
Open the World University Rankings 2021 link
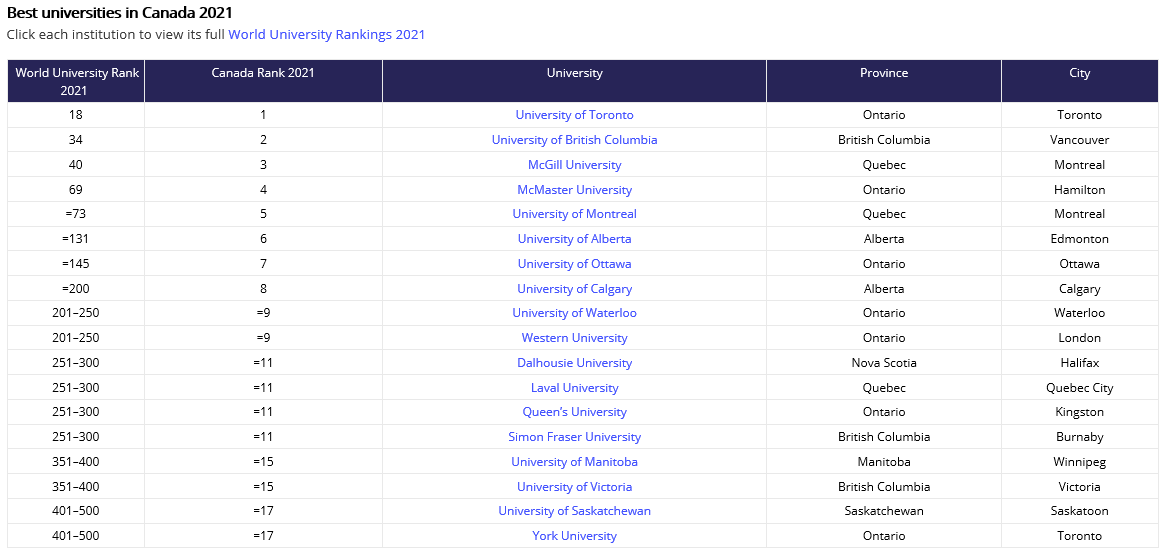(x=326, y=34)
